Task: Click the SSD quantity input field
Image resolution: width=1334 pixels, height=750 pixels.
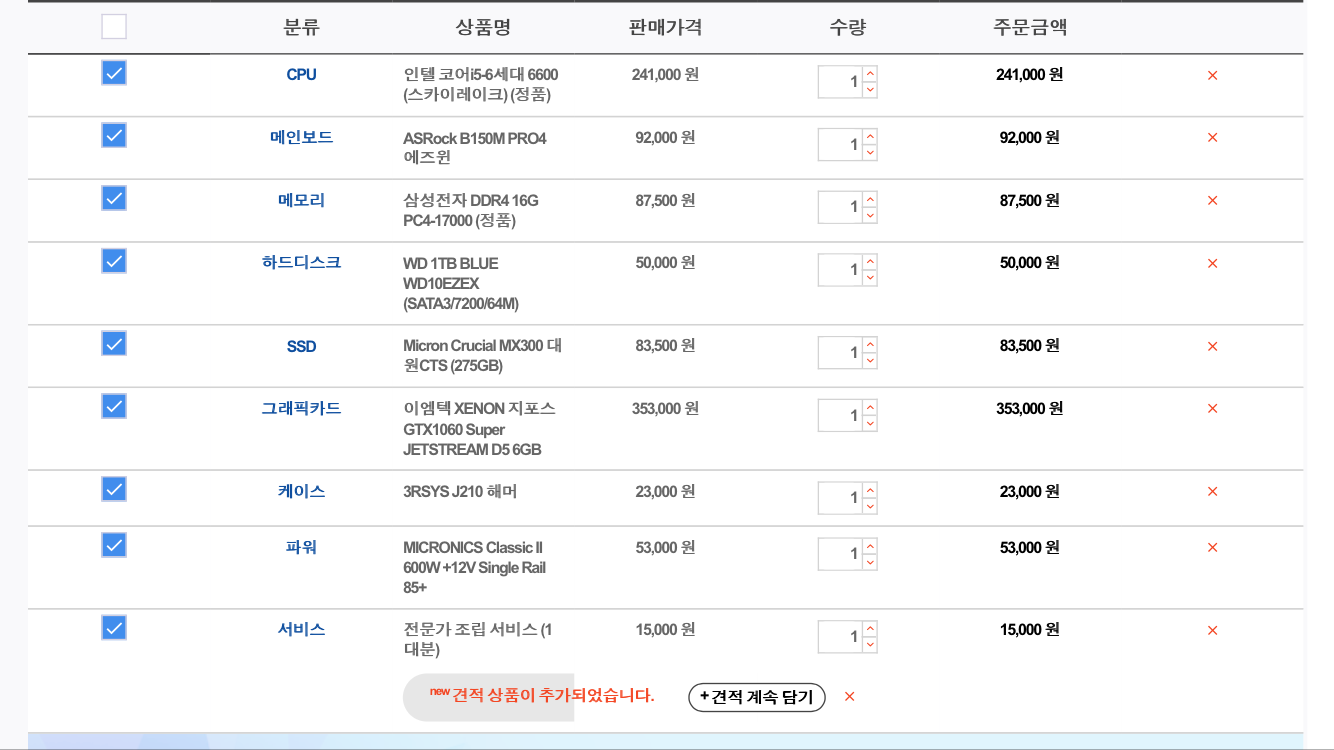Action: click(840, 353)
